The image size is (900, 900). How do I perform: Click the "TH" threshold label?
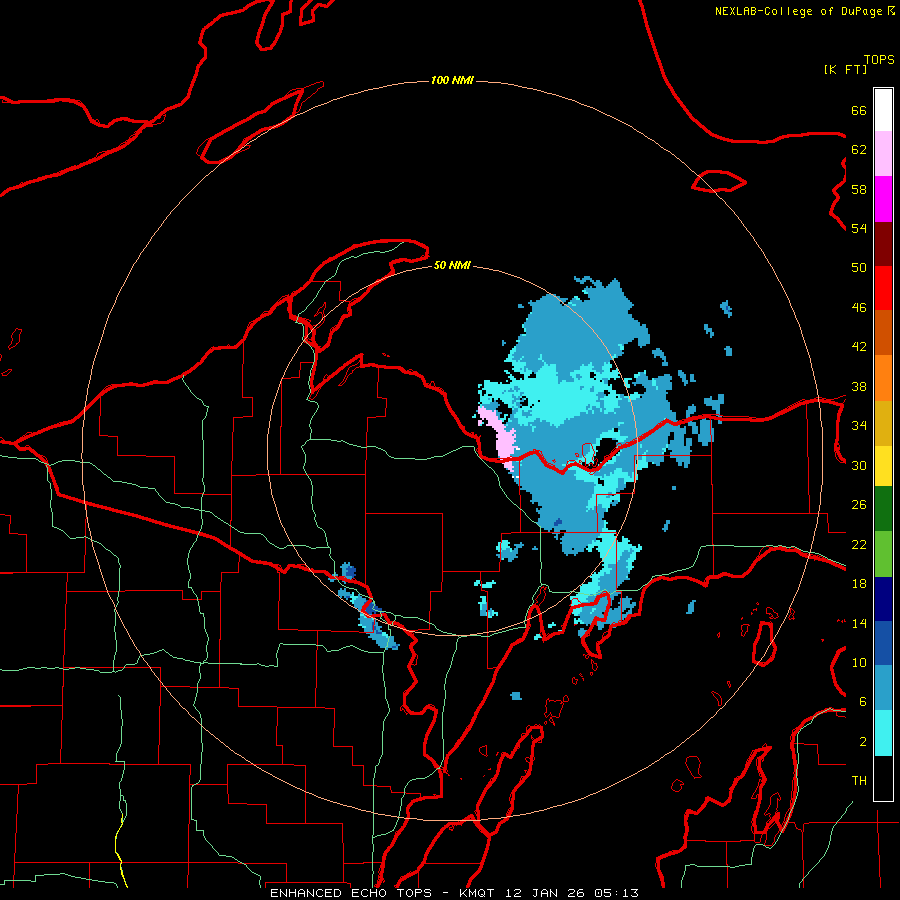tap(859, 781)
